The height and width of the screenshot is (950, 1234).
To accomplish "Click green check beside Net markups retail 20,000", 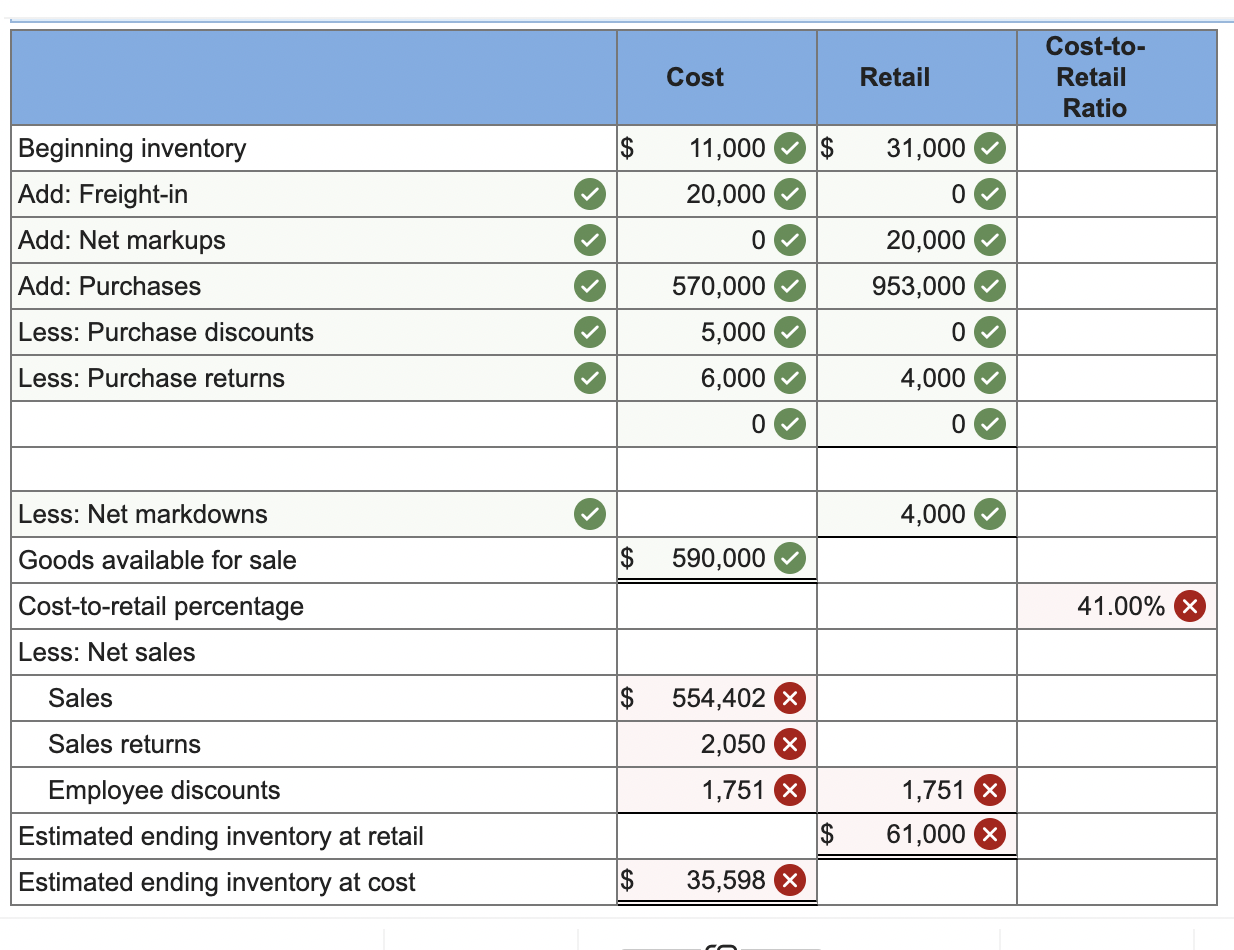I will pos(991,240).
